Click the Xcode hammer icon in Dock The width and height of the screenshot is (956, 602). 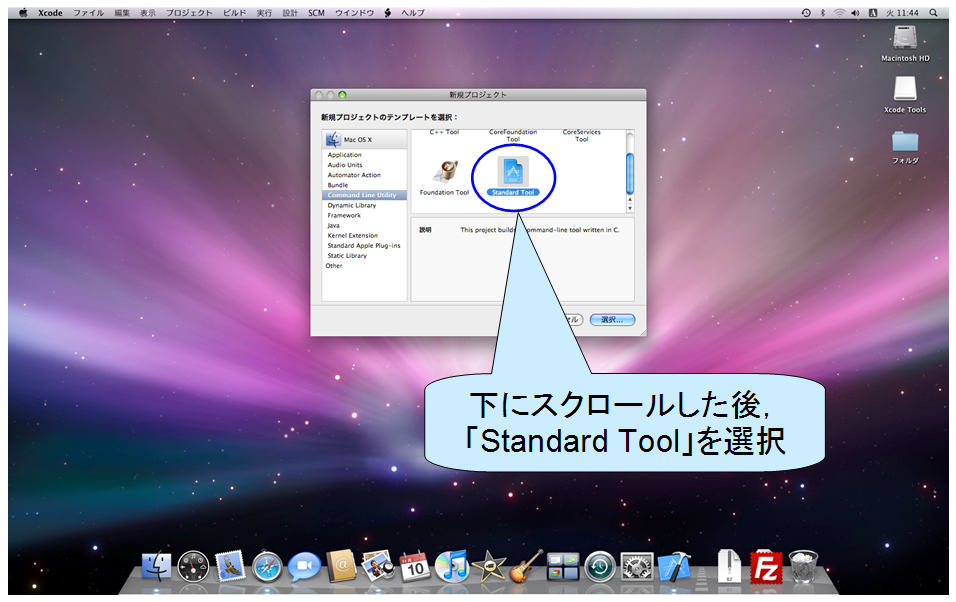(674, 566)
